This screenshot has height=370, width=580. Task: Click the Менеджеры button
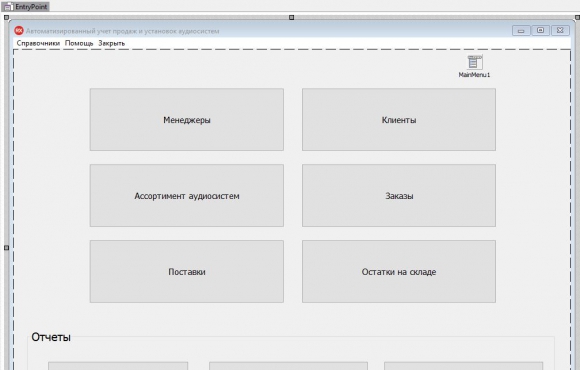pos(187,120)
